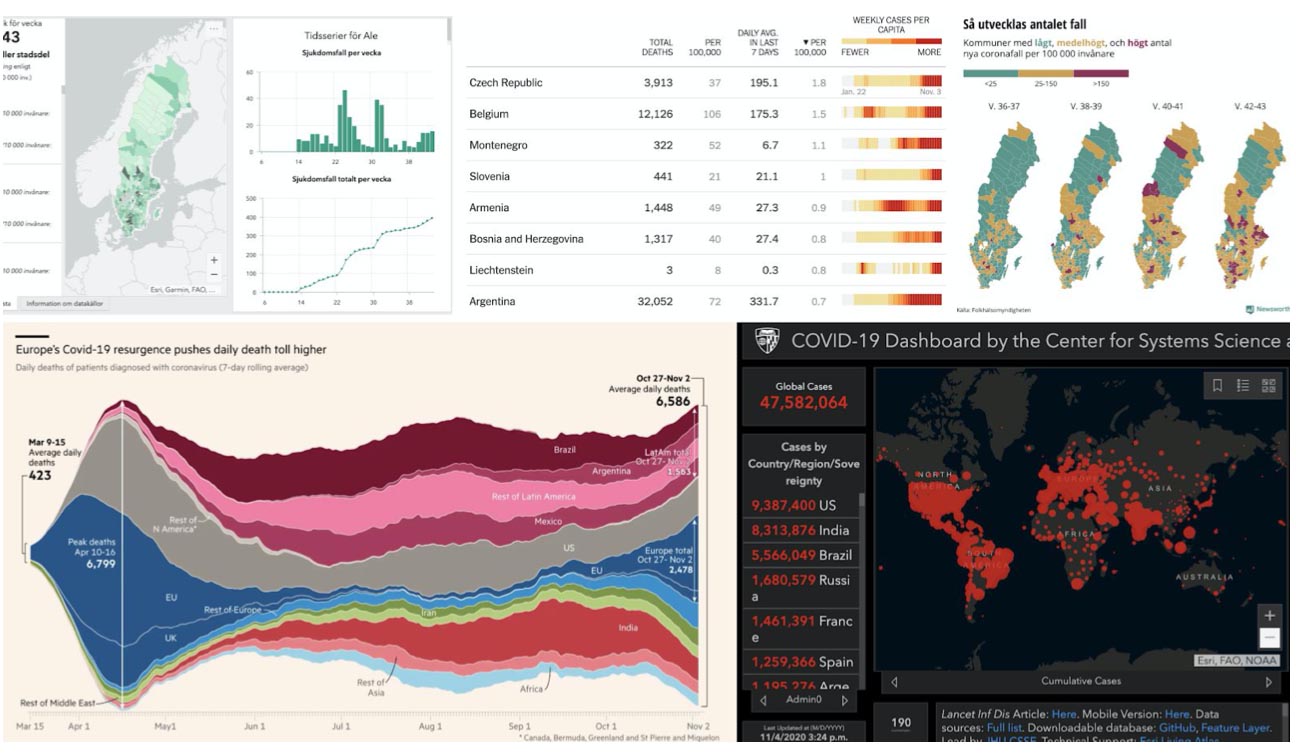Click the purple >150 legend swatch
Viewport: 1296px width, 754px height.
(x=1099, y=73)
